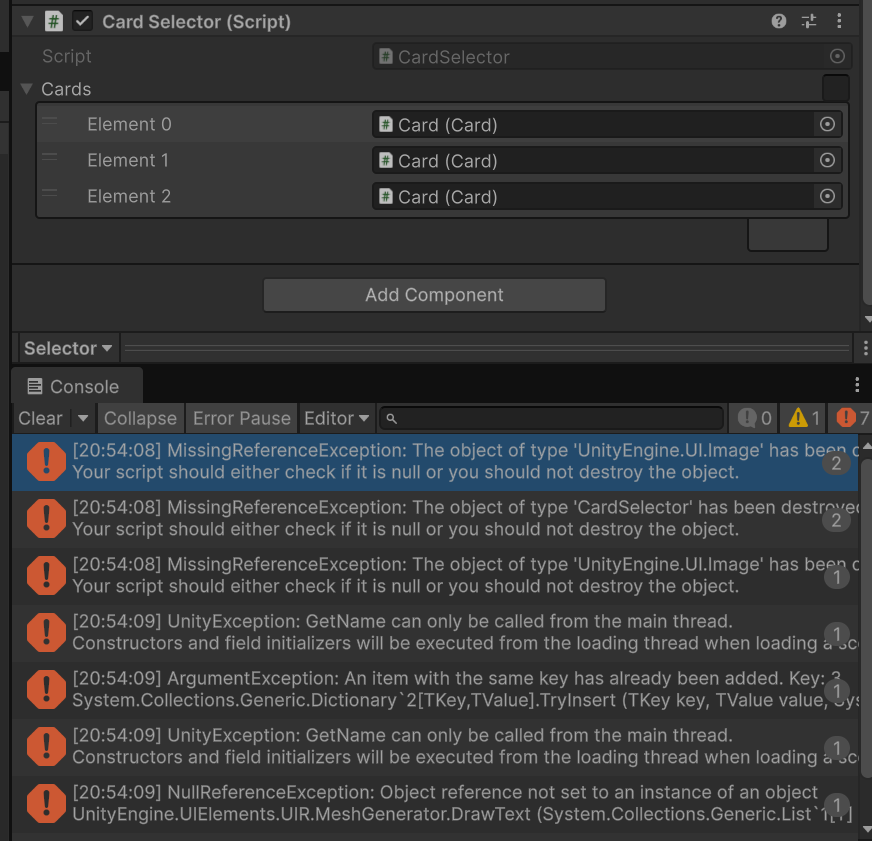The image size is (872, 841).
Task: Open Card Selector component help reference
Action: click(779, 21)
